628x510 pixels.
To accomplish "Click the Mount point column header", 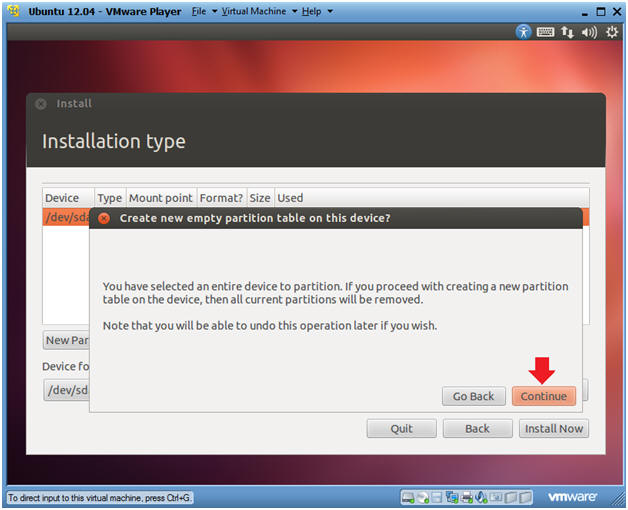I will click(161, 198).
